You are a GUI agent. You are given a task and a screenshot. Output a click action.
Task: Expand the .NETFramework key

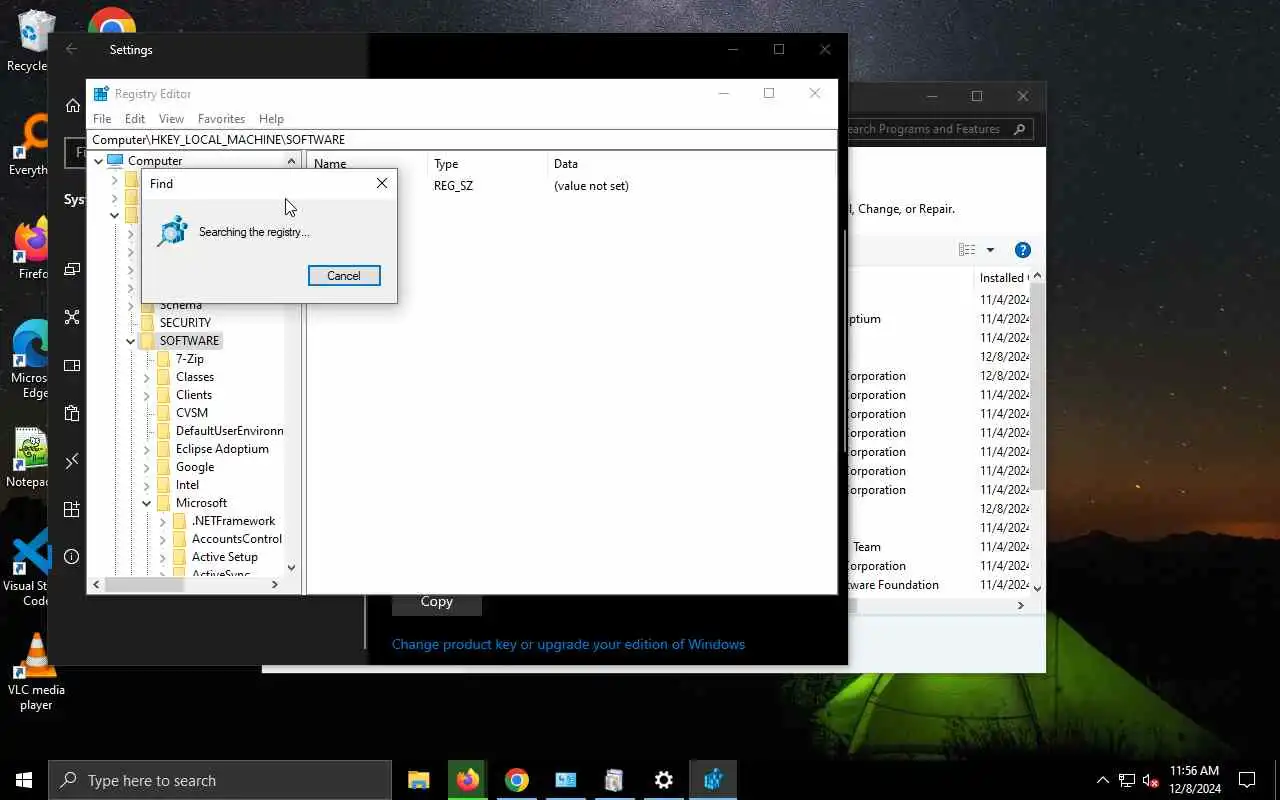click(x=162, y=521)
